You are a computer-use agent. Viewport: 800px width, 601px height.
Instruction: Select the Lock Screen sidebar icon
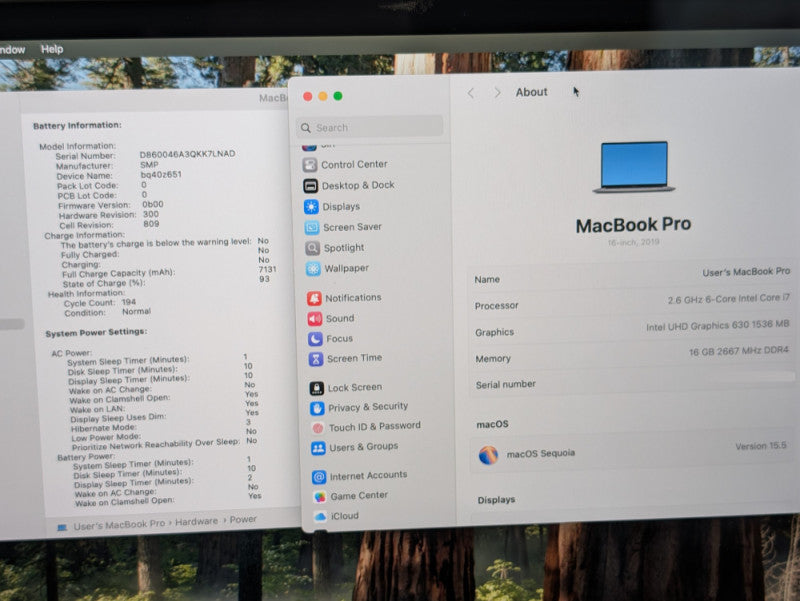click(317, 388)
